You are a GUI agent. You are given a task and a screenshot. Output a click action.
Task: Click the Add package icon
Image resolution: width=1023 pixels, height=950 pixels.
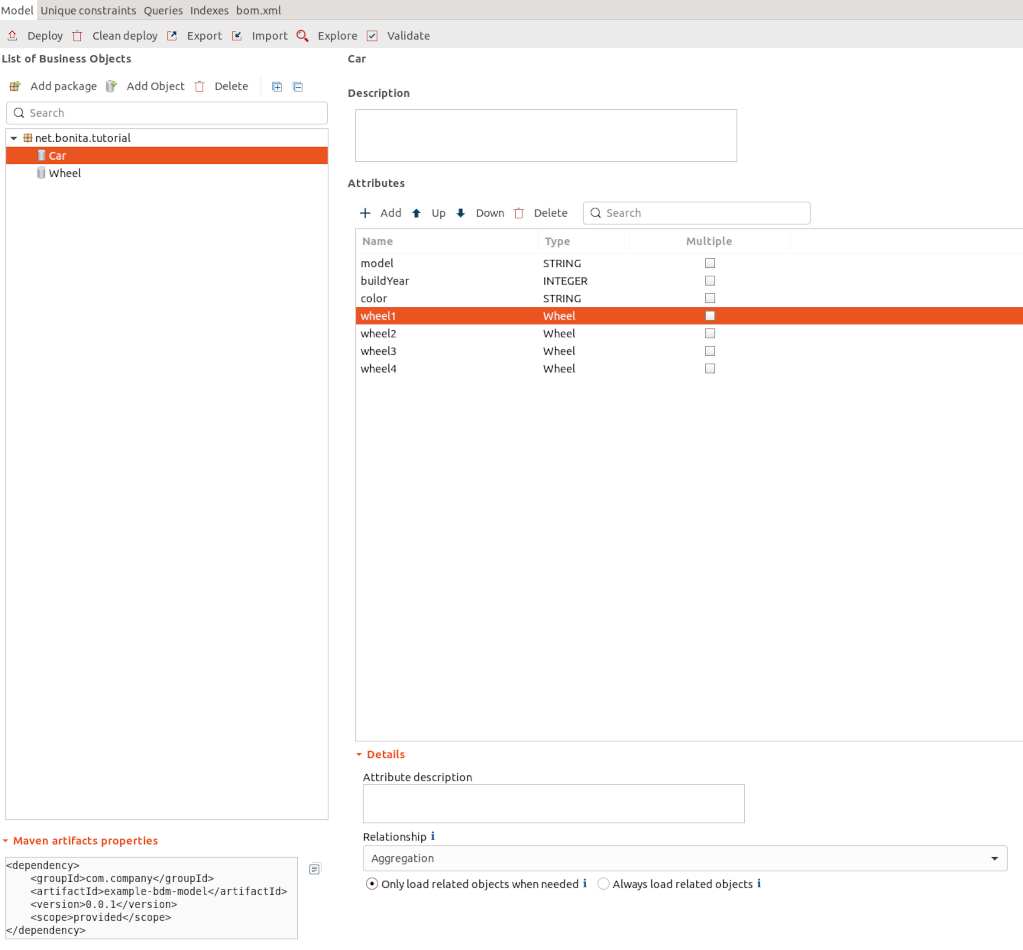click(15, 86)
